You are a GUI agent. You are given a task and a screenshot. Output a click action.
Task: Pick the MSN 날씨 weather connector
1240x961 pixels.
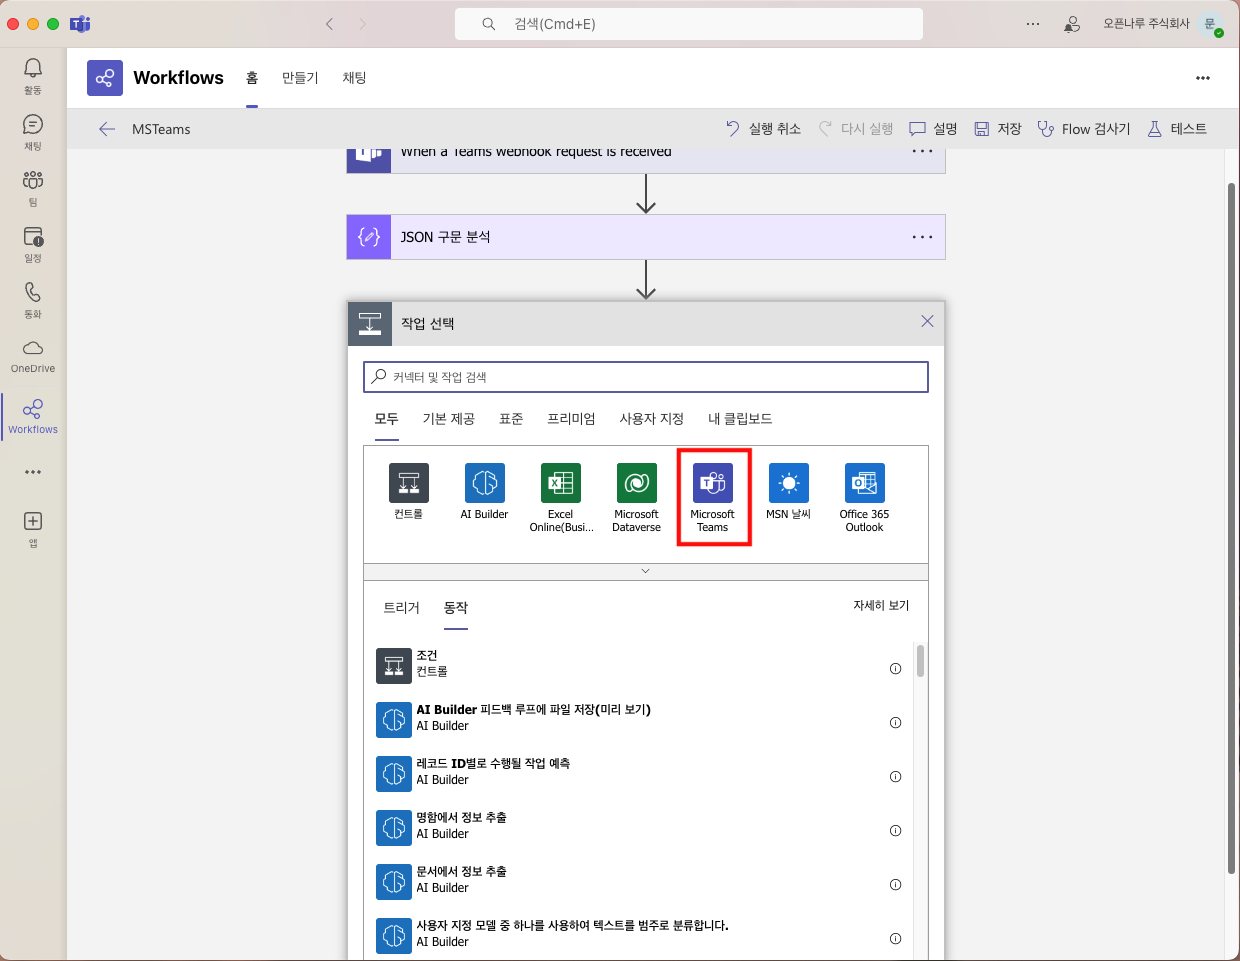point(788,484)
